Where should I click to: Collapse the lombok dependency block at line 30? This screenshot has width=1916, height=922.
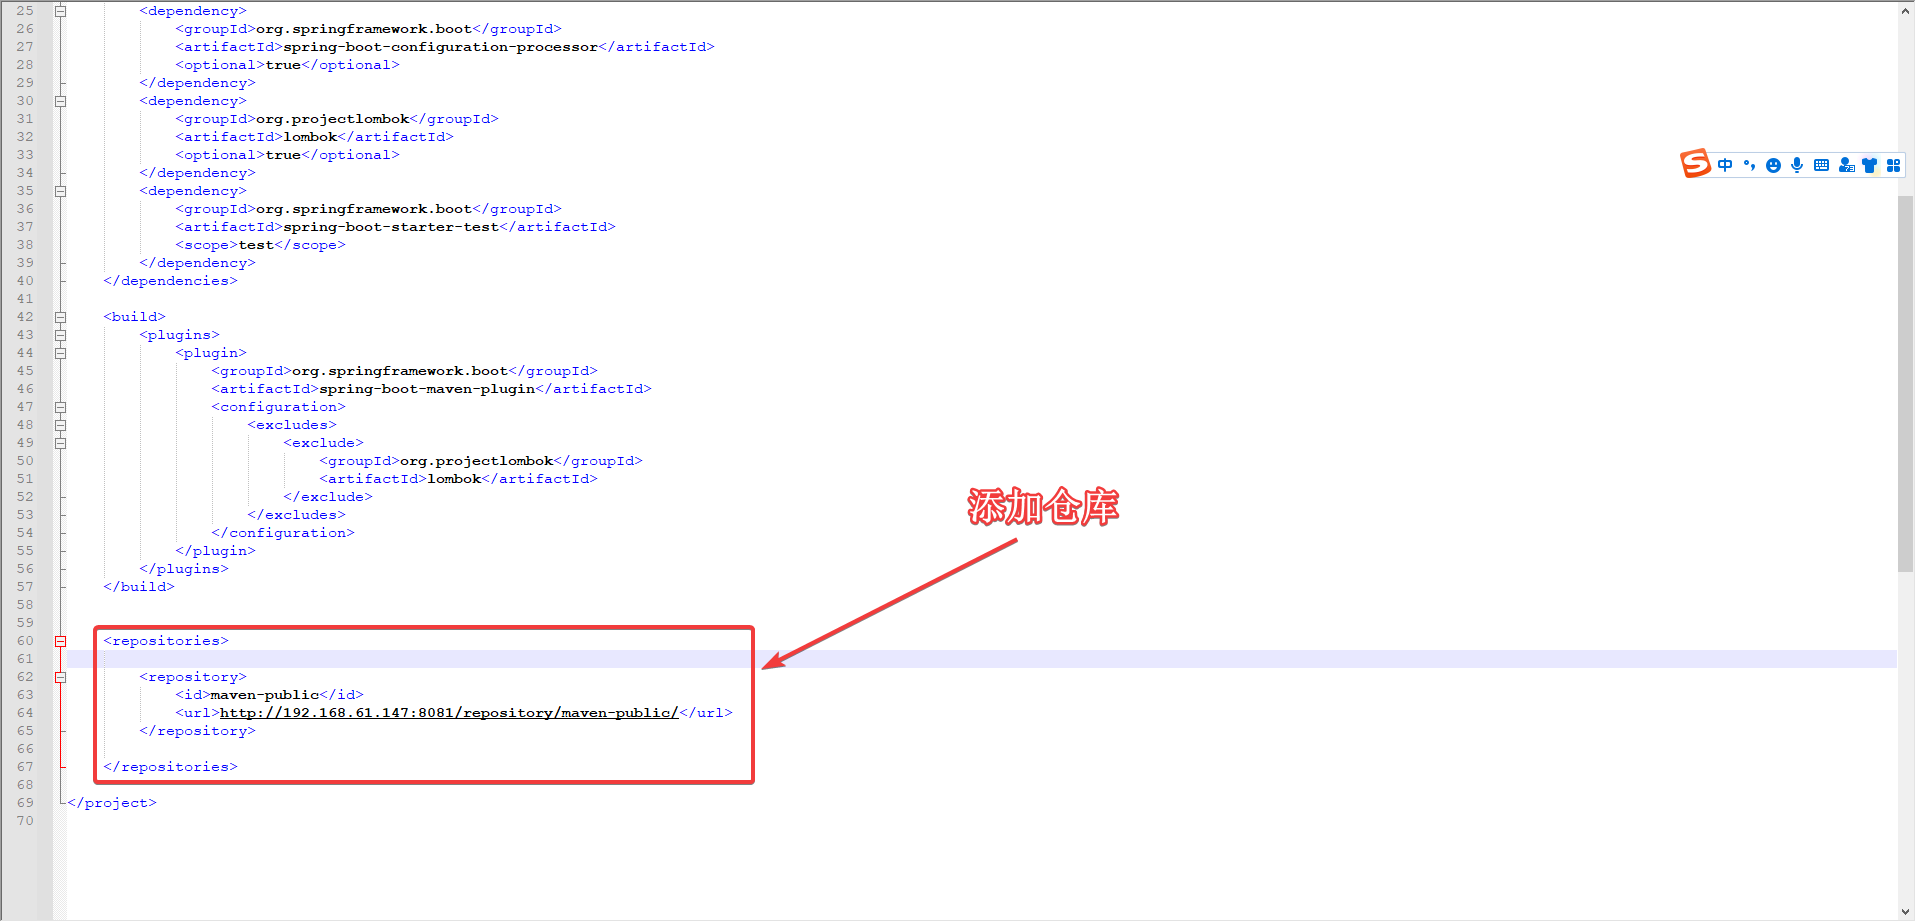pos(60,100)
